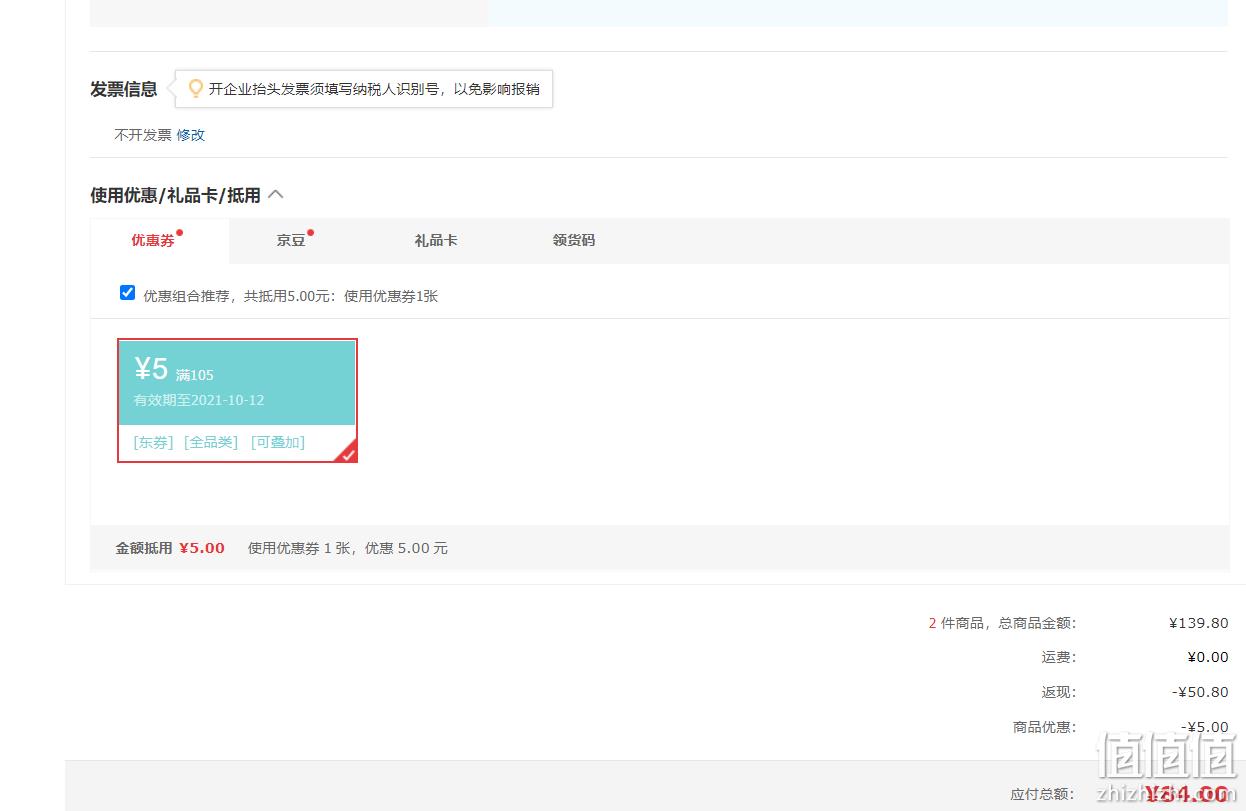Click the 不开发票 text

pos(143,135)
